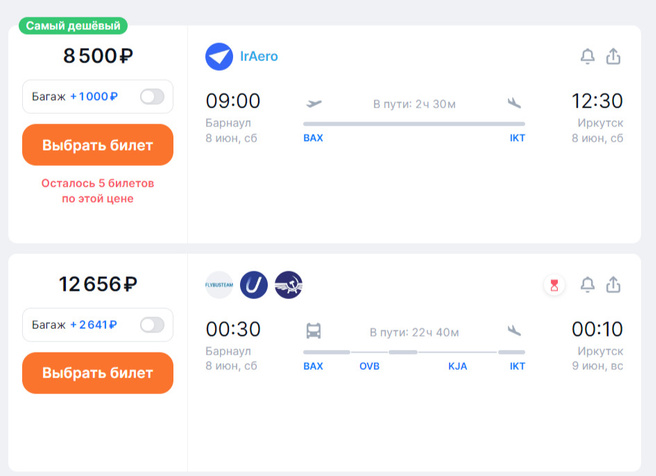Click the bell icon on IrAero flight
The width and height of the screenshot is (656, 476).
[x=587, y=57]
